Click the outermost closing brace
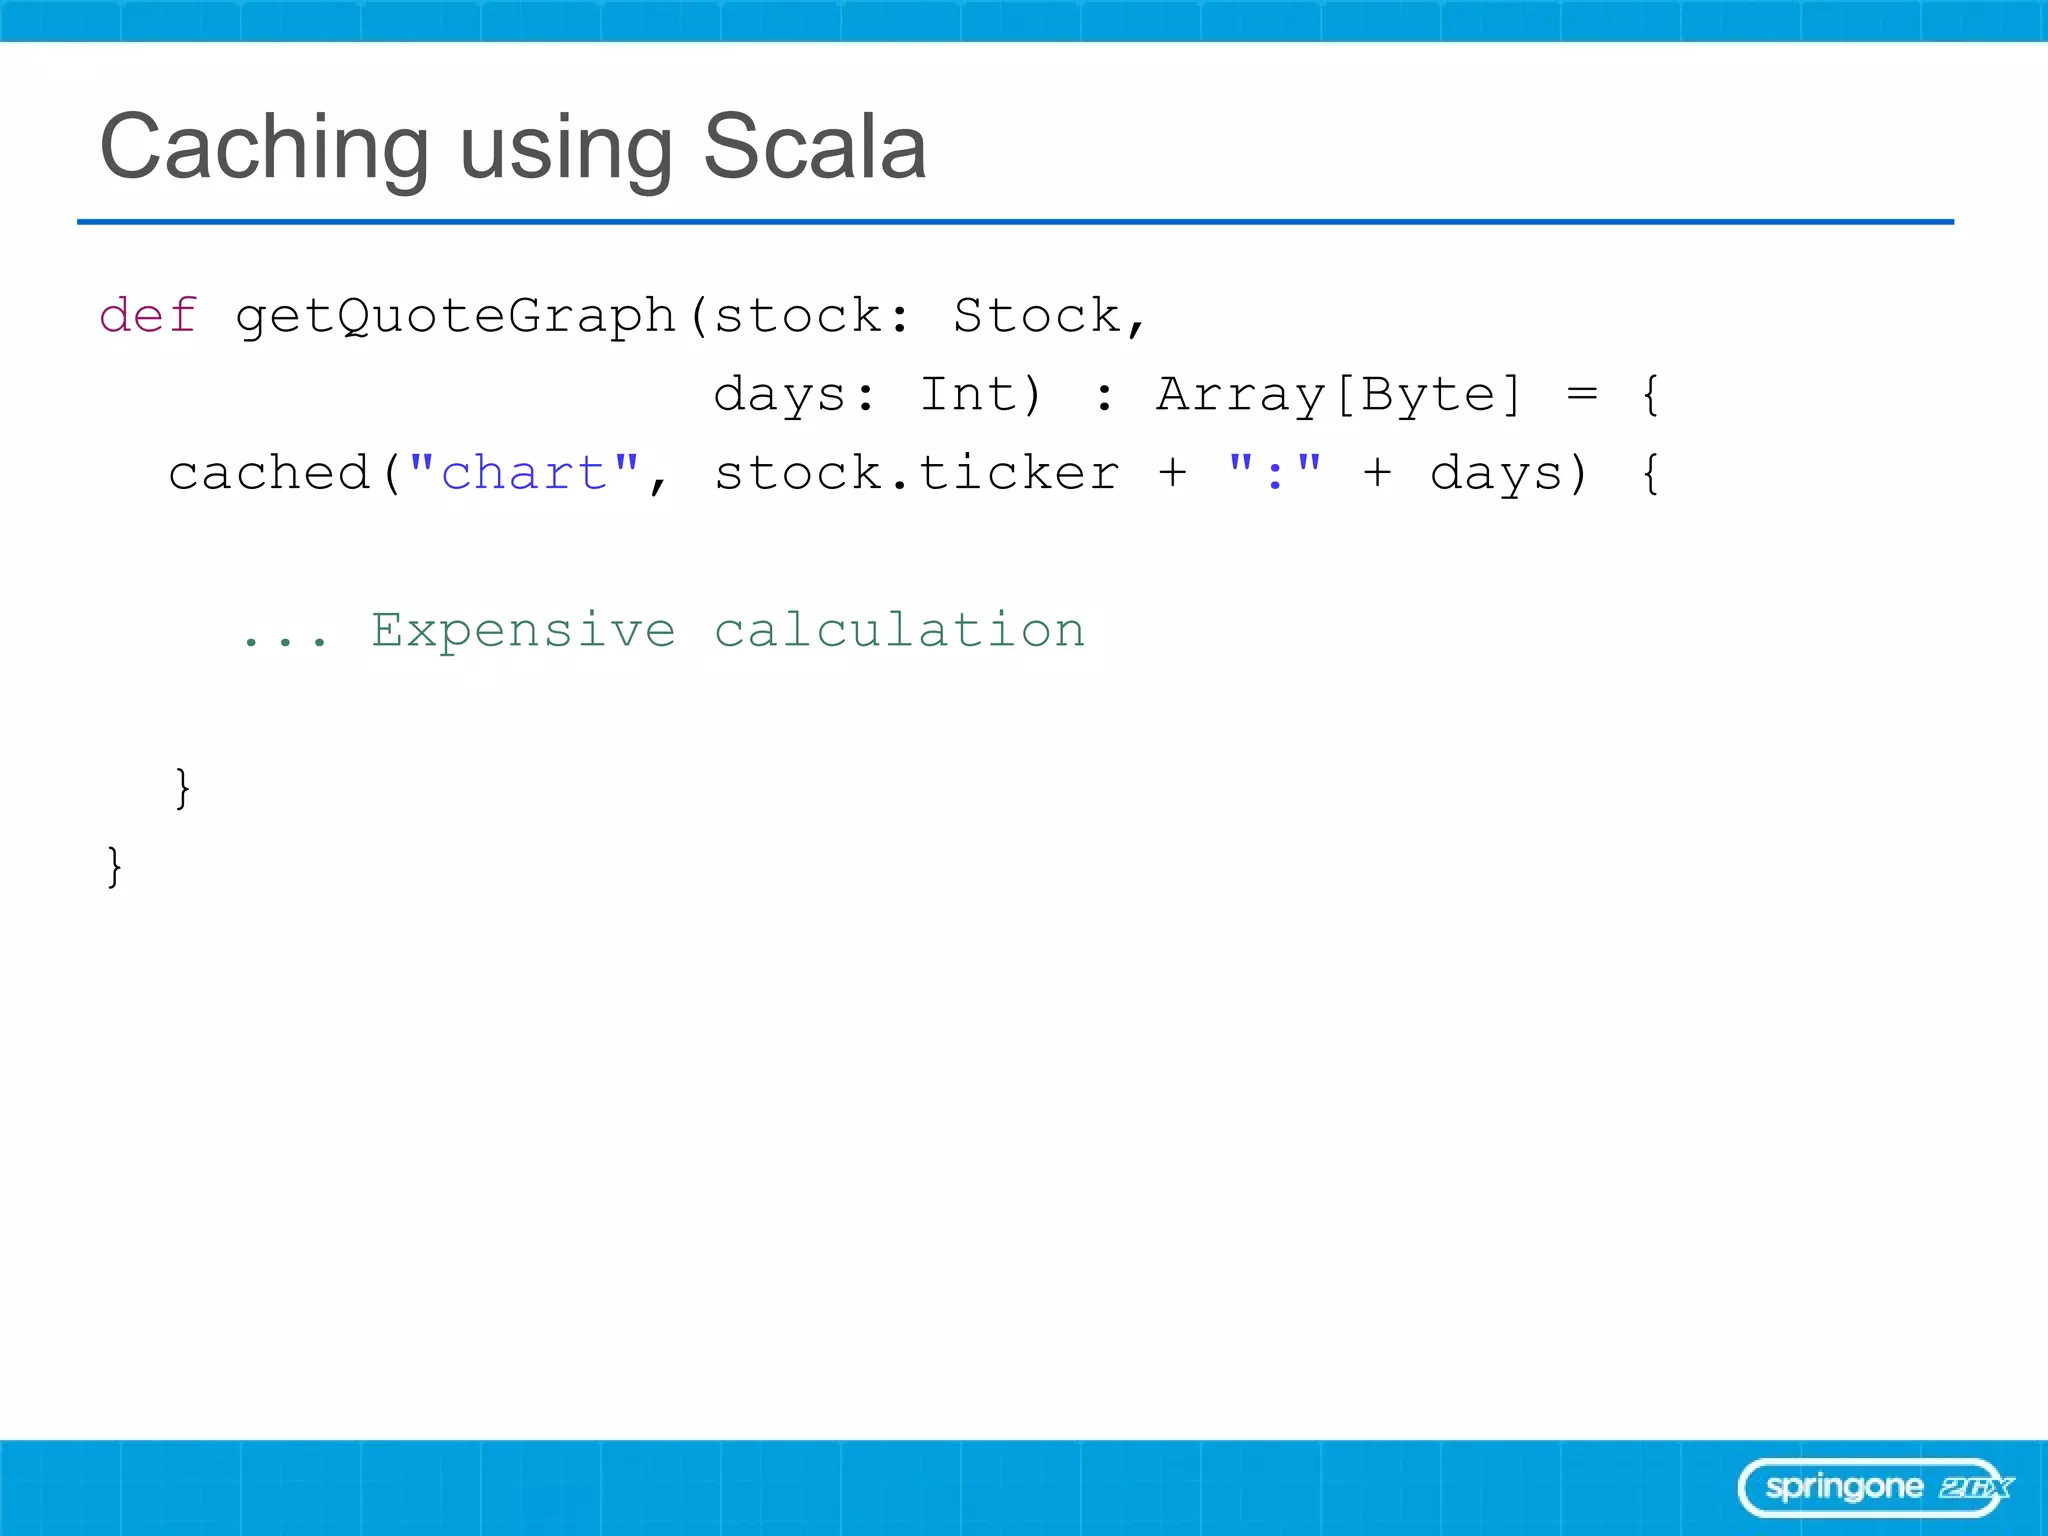The height and width of the screenshot is (1536, 2048). pos(114,866)
